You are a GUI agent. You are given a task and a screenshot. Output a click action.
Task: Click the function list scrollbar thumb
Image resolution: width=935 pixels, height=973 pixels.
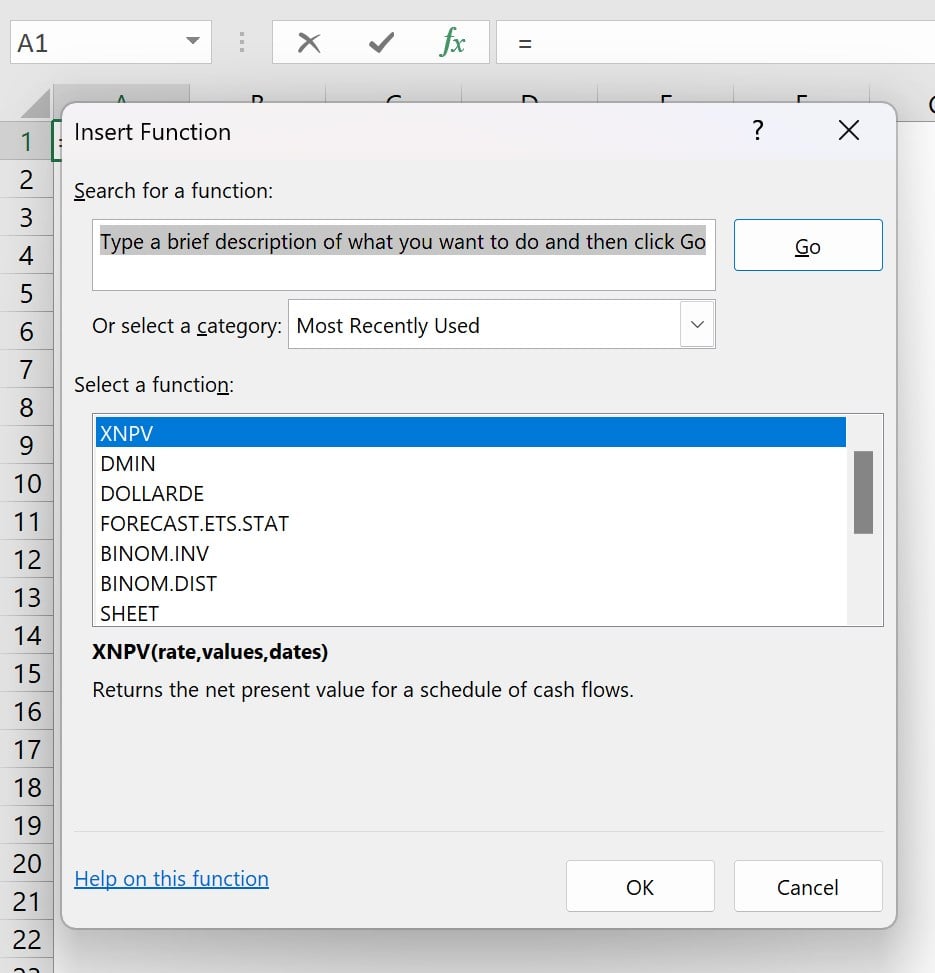(x=863, y=492)
